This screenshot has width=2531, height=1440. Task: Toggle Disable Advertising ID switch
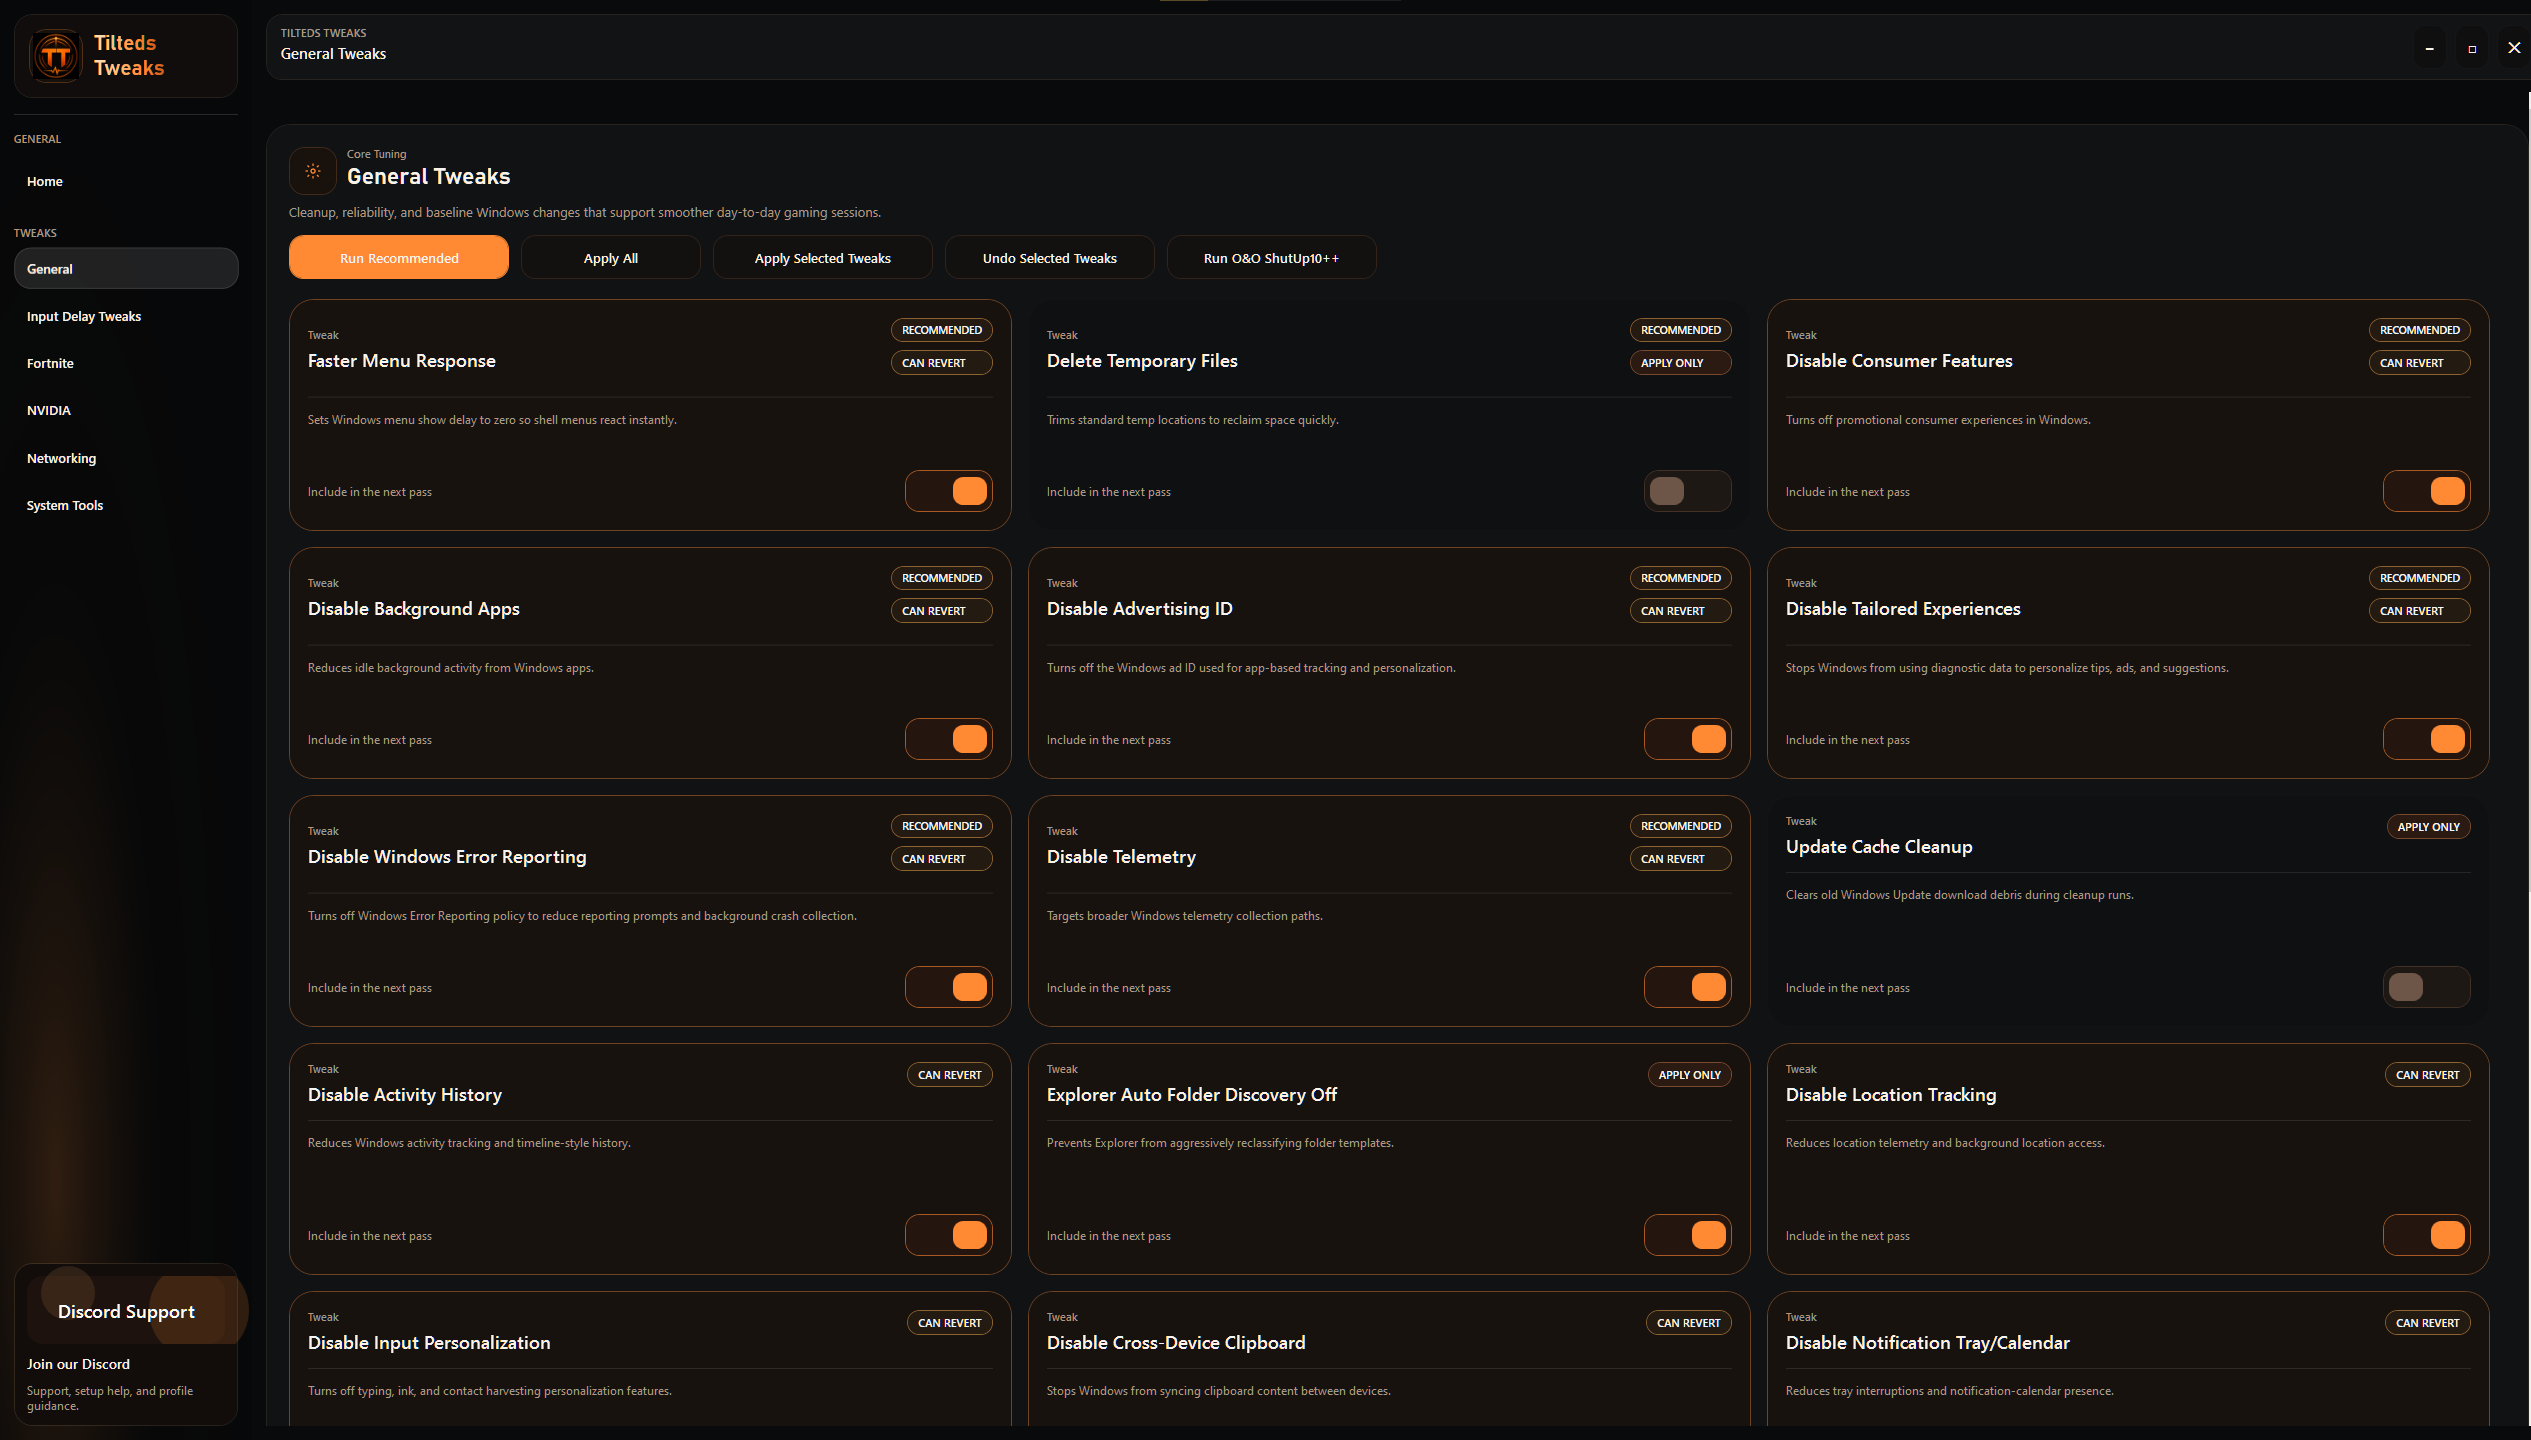click(1687, 739)
